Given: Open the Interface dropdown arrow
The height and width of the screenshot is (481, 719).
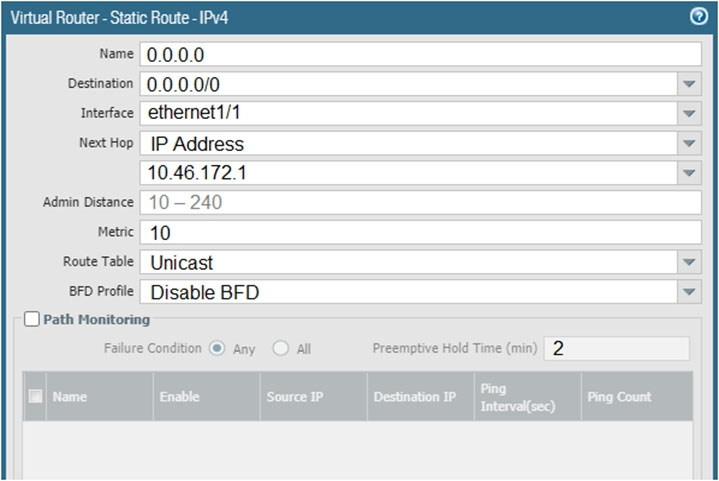Looking at the screenshot, I should [689, 113].
